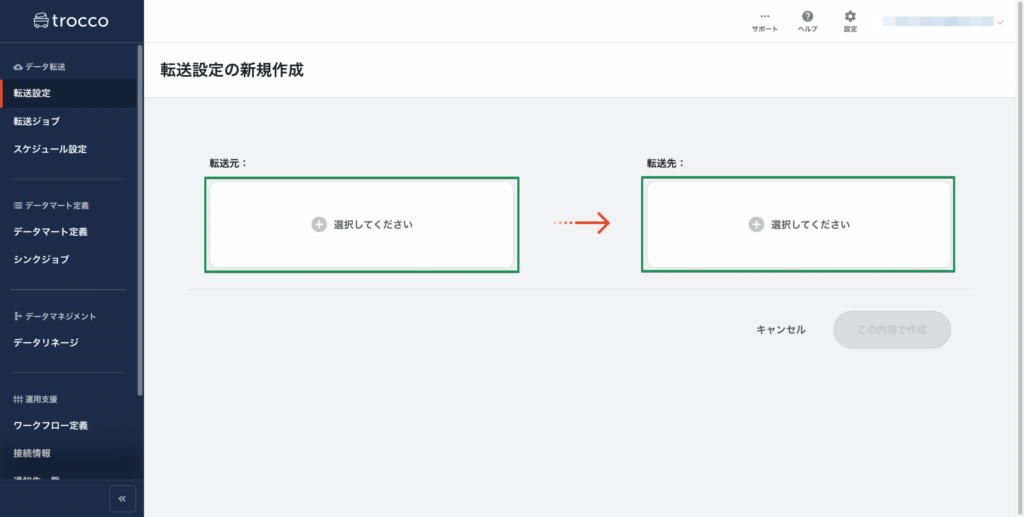Select シンクジョブ in the sidebar
The width and height of the screenshot is (1024, 517).
coord(41,260)
